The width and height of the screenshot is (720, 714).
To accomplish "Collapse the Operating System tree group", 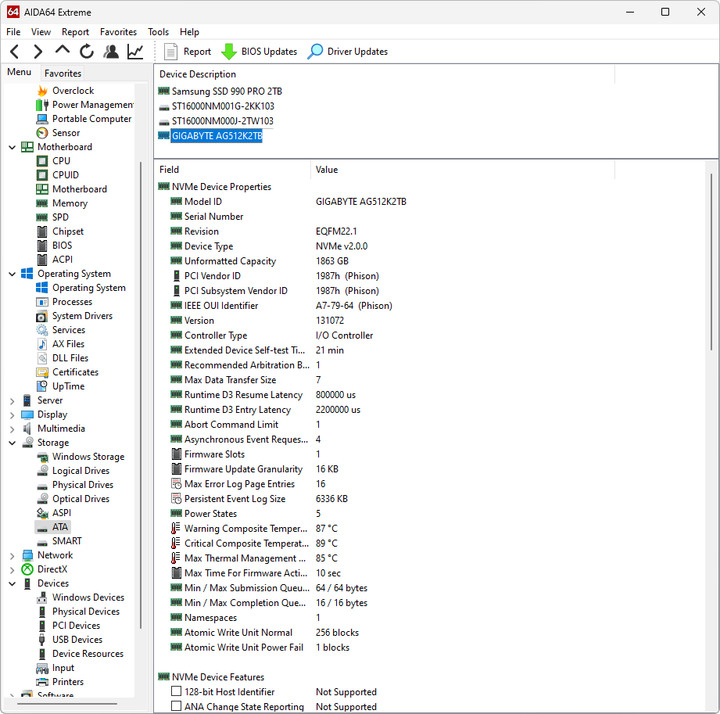I will [12, 274].
